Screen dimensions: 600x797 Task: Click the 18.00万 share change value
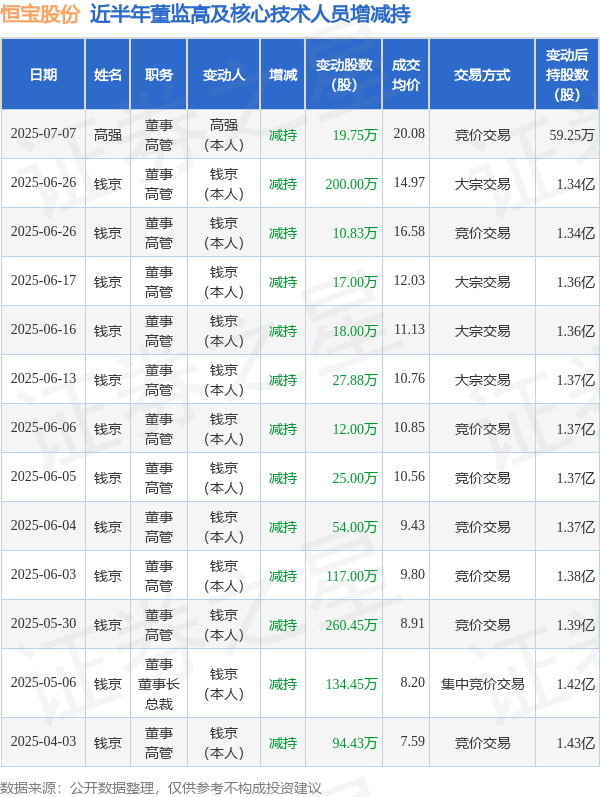click(x=355, y=331)
